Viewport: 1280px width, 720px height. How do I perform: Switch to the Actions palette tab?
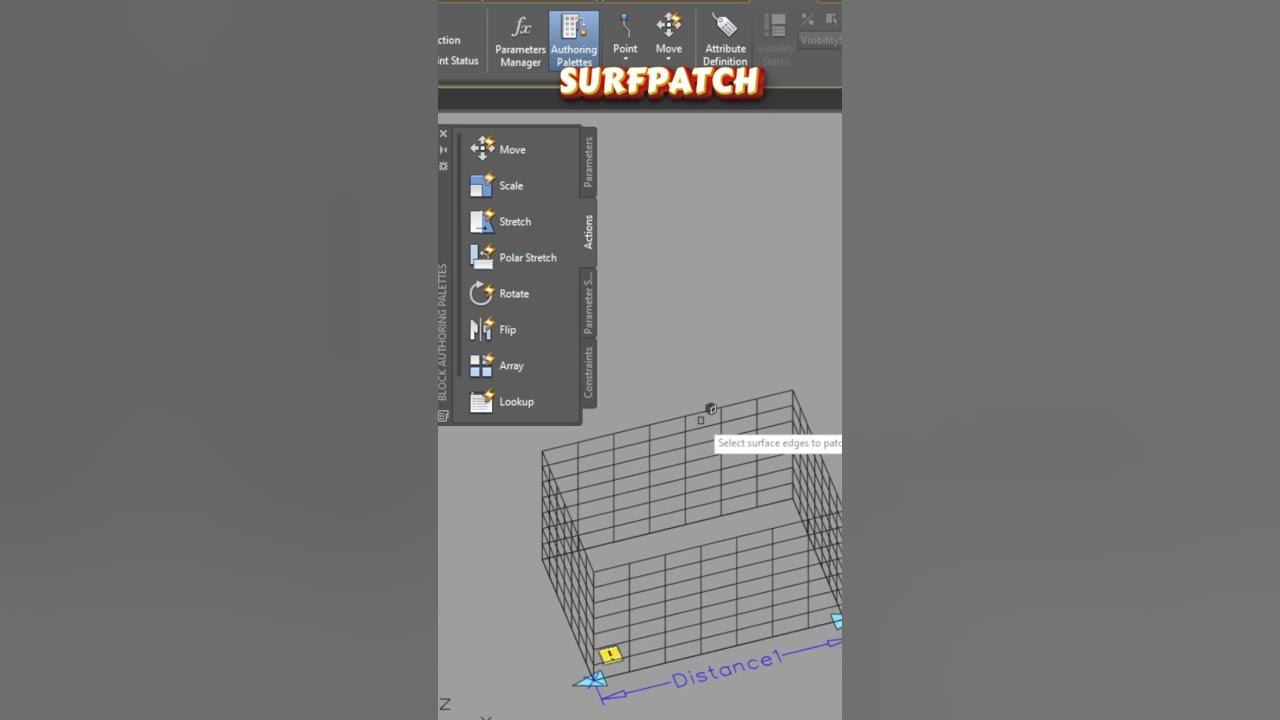[588, 232]
